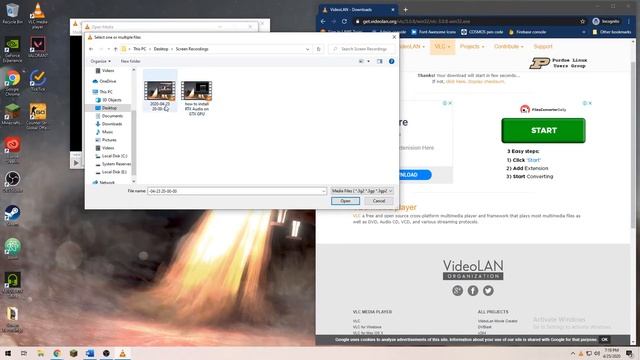Image resolution: width=640 pixels, height=360 pixels.
Task: Open Steam desktop shortcut
Action: tap(12, 215)
